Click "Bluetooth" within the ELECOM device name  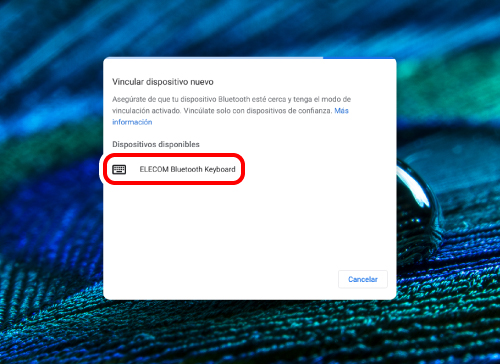point(186,169)
